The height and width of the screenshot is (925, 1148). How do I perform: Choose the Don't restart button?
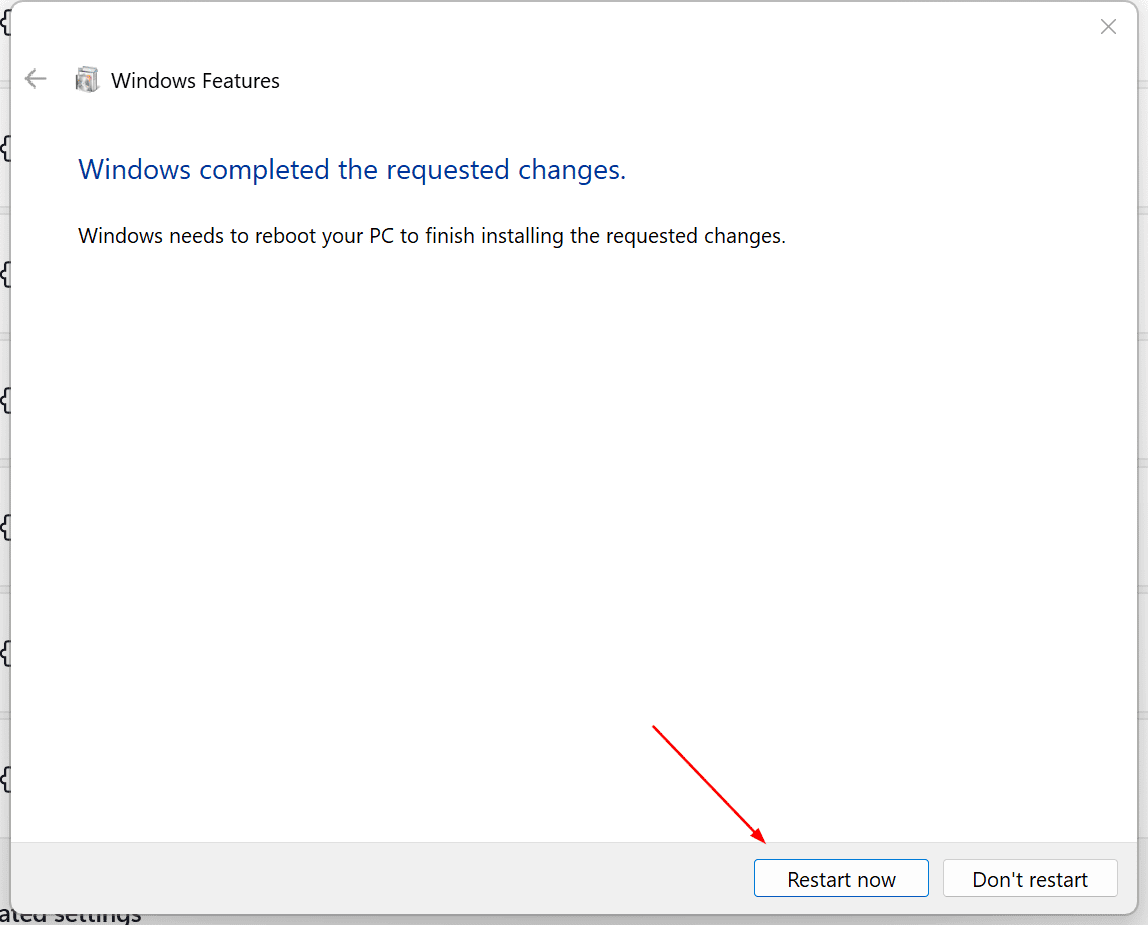pos(1030,879)
